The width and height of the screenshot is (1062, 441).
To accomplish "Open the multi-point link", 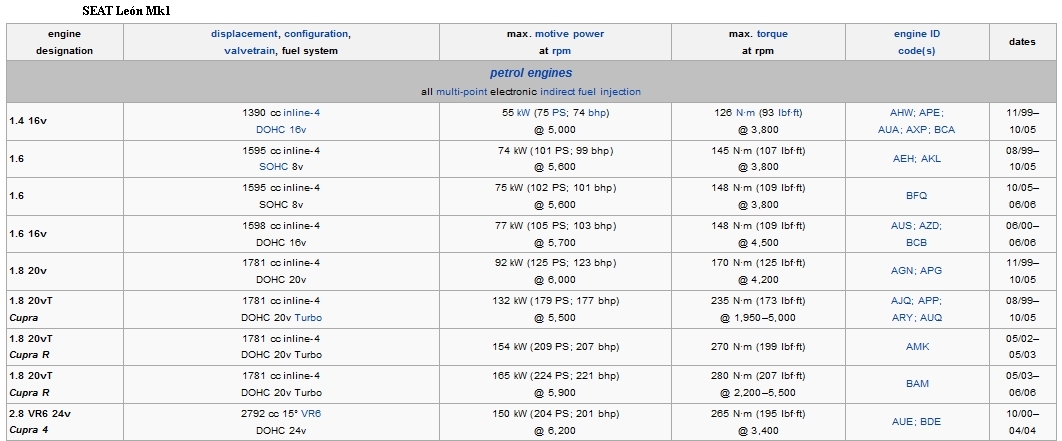I will [461, 91].
